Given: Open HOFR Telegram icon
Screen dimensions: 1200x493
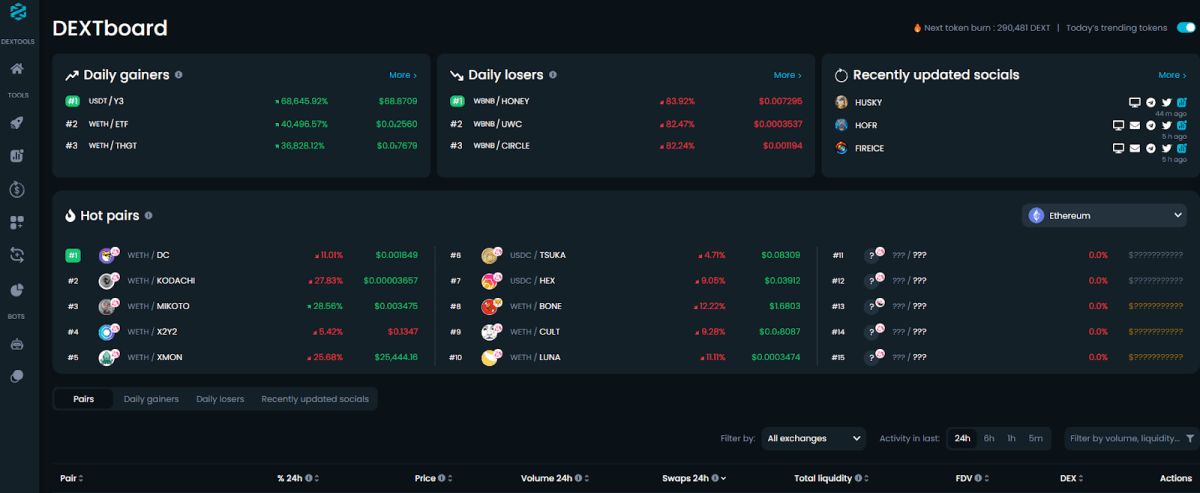Looking at the screenshot, I should click(x=1151, y=125).
